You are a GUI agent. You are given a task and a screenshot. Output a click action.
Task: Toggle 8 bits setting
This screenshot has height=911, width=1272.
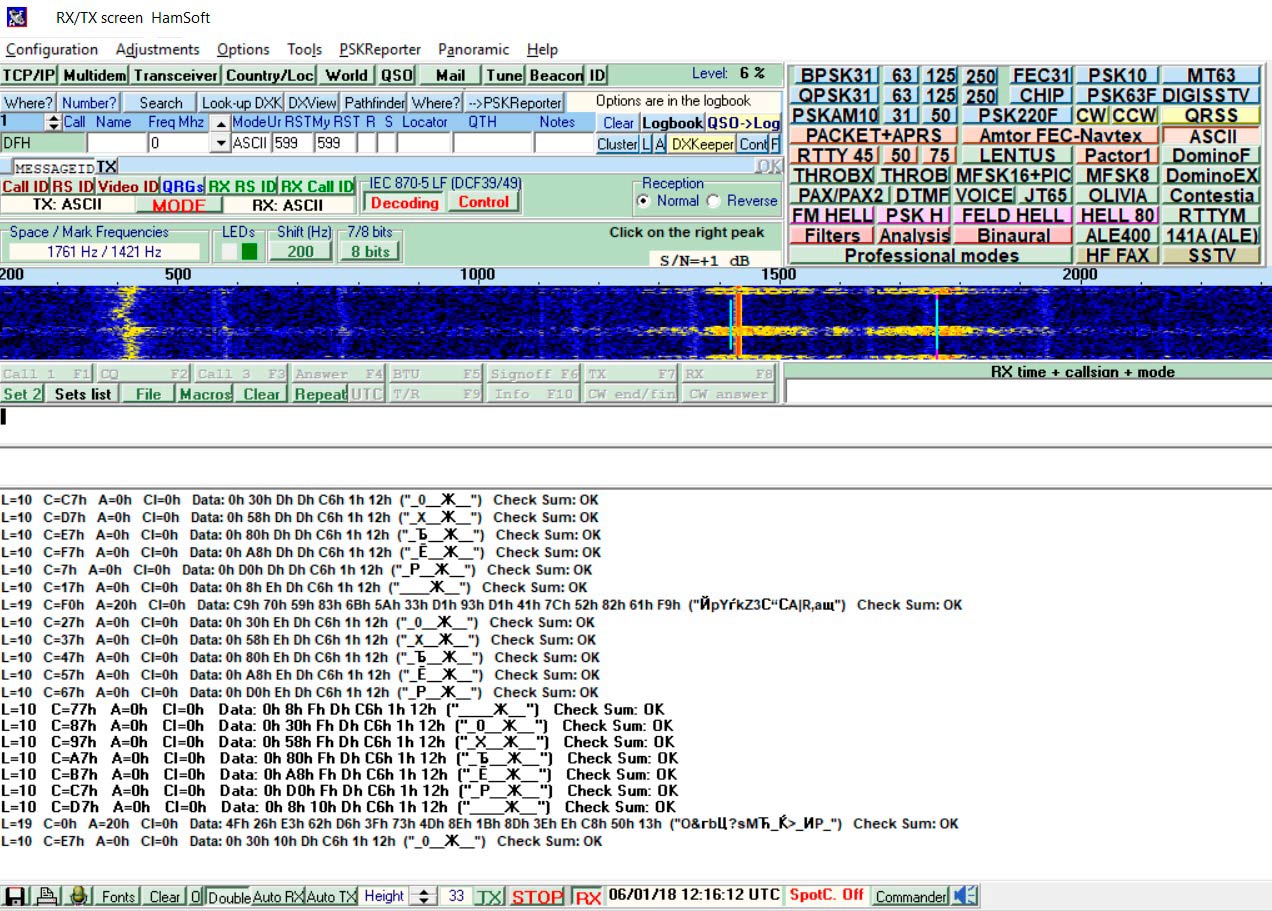point(370,252)
